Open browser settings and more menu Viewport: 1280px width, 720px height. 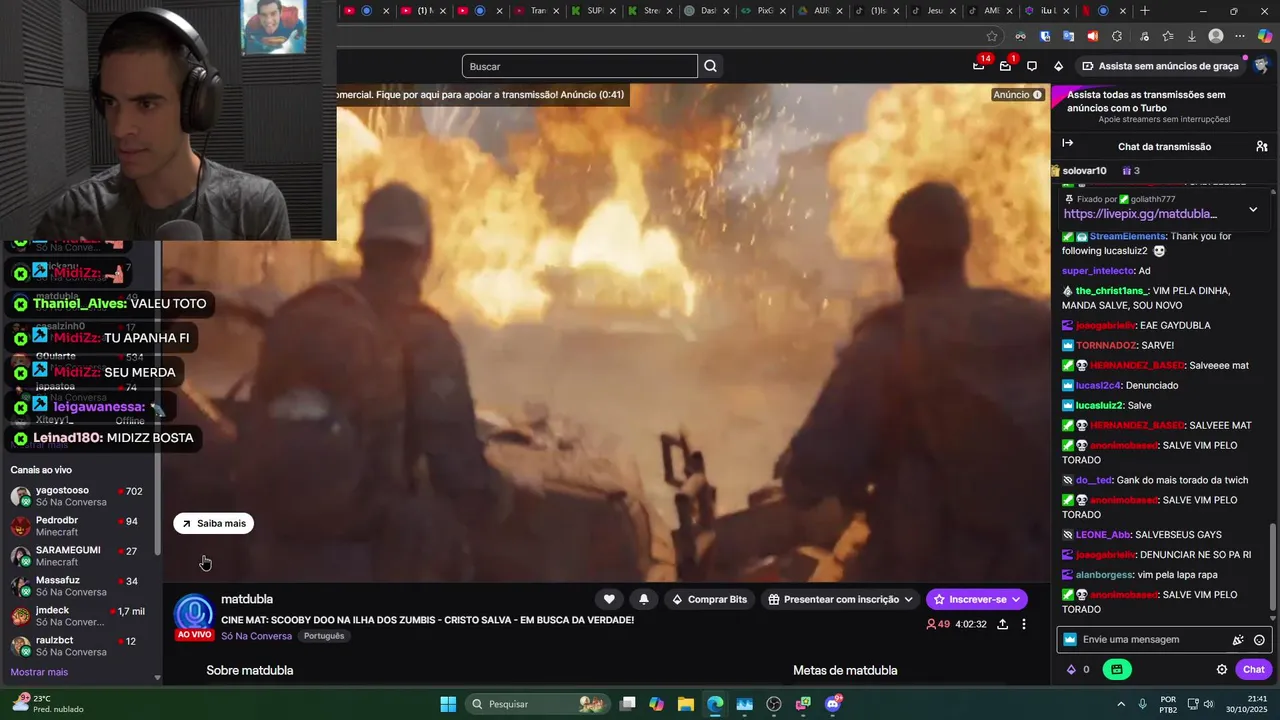pos(1241,36)
